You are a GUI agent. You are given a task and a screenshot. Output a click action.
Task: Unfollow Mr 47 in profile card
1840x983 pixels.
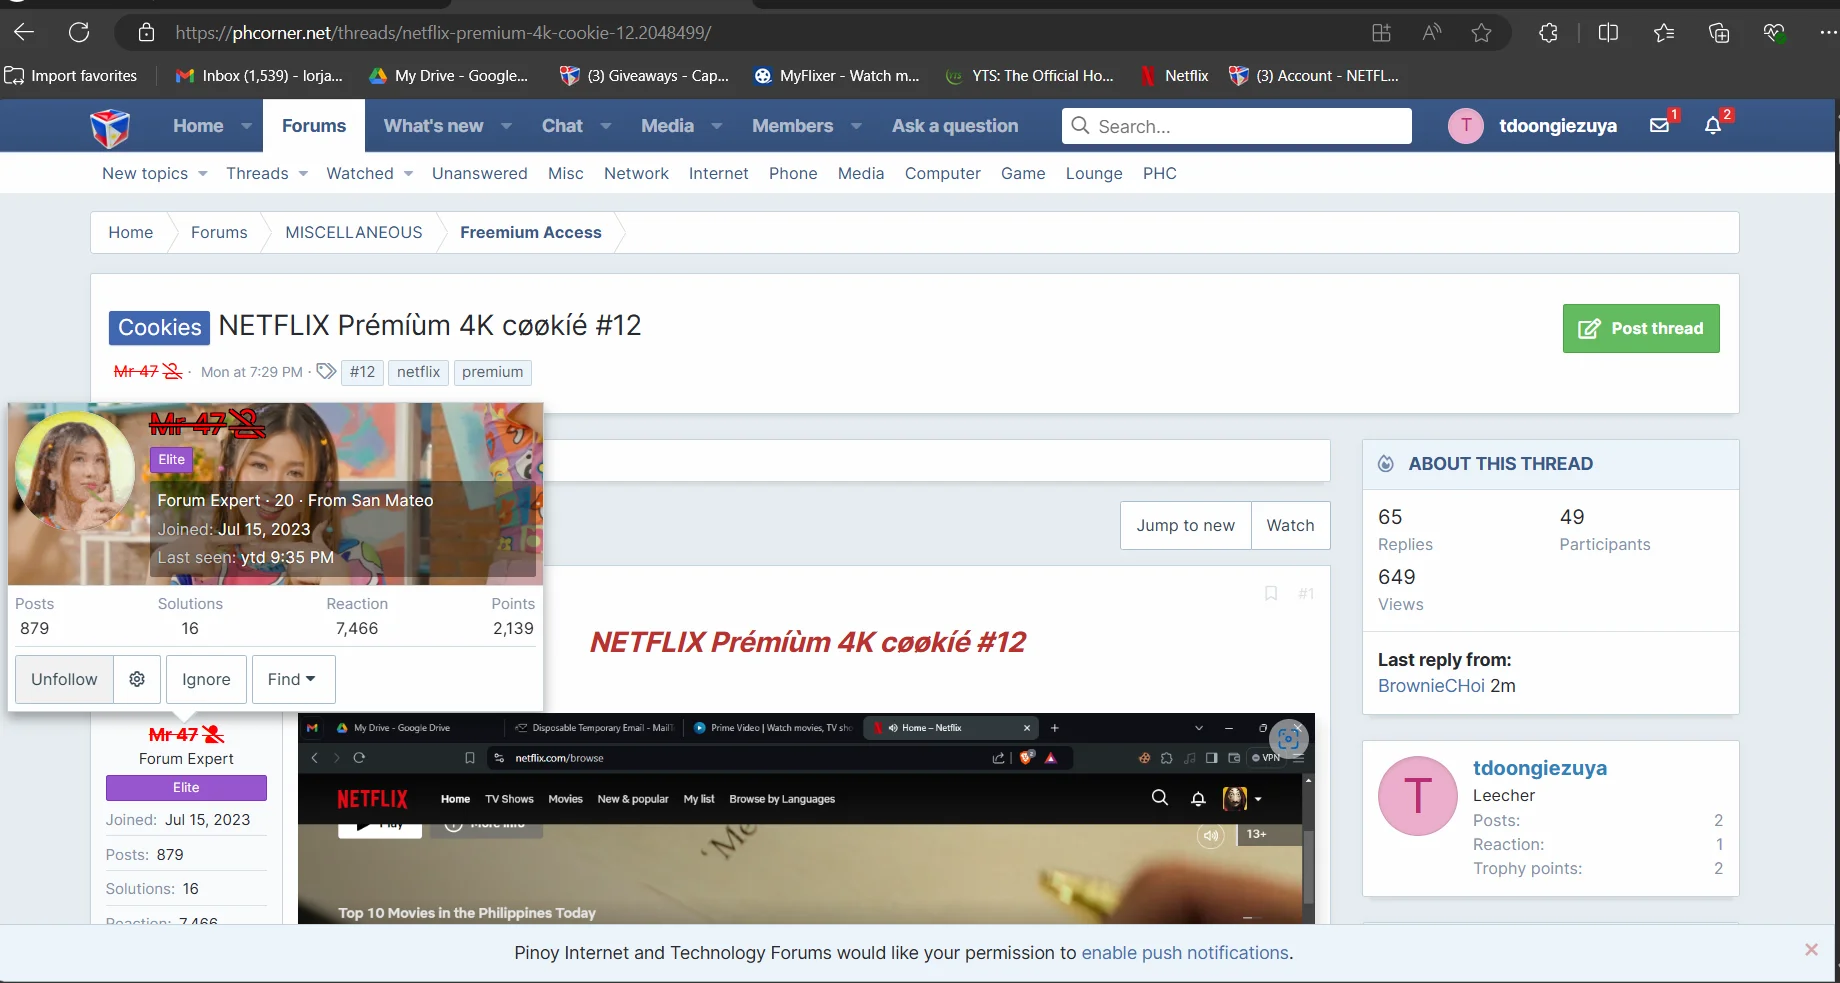click(64, 679)
